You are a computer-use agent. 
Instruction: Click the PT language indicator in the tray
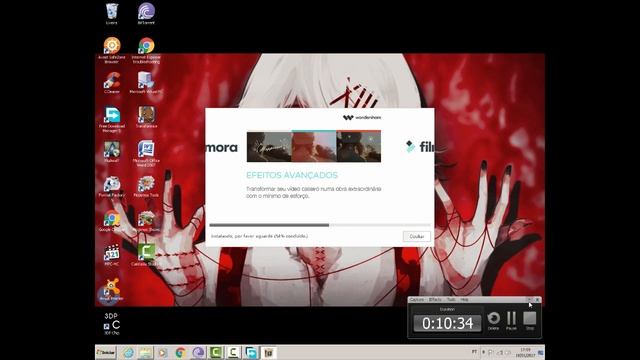click(474, 351)
